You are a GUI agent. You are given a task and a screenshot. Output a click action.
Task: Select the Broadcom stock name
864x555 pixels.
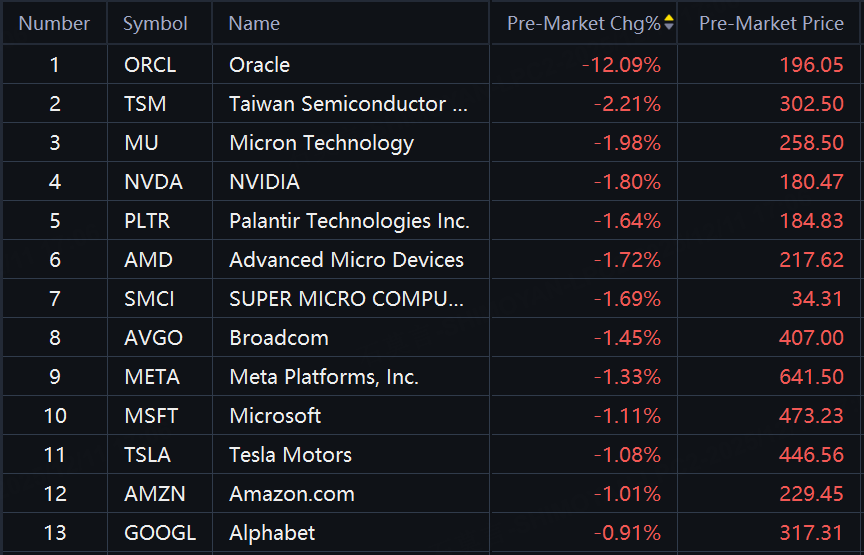click(279, 338)
